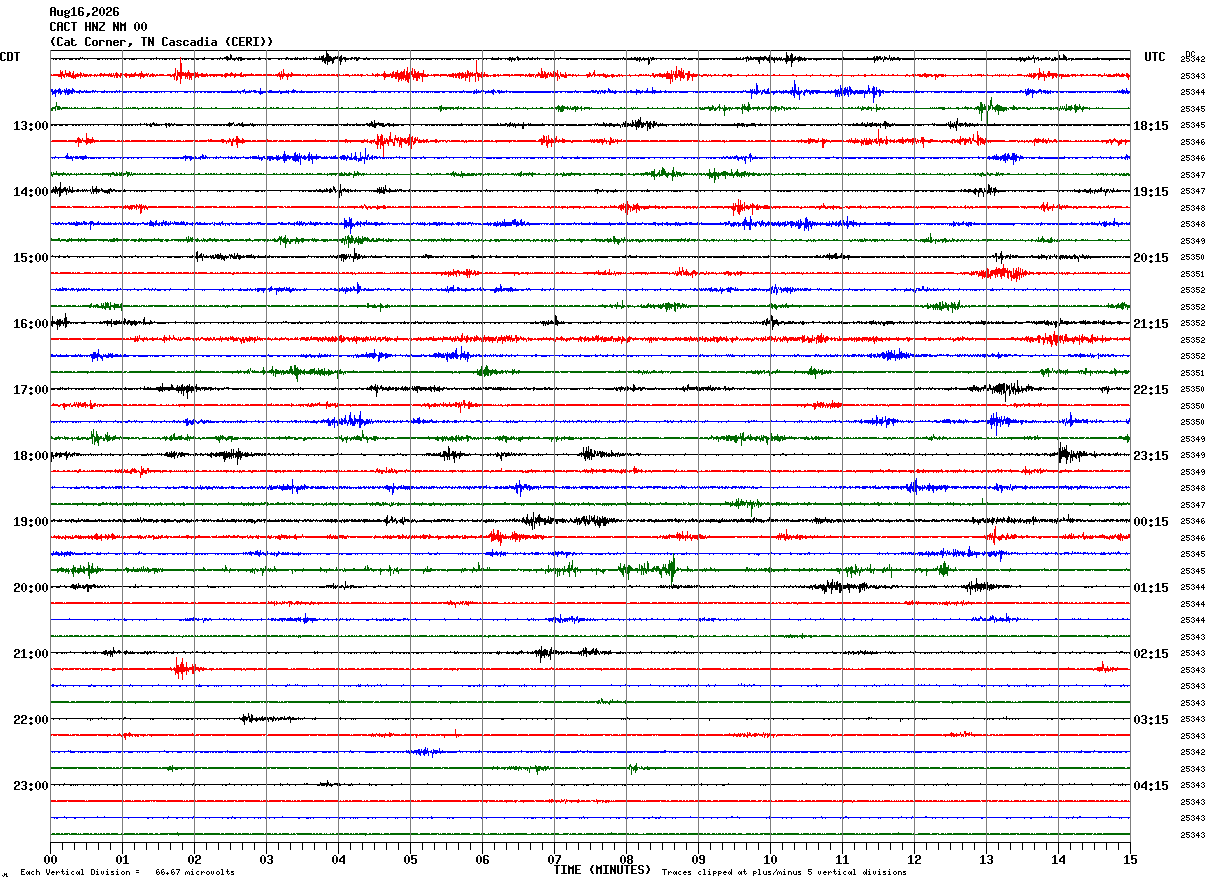Select the 13:00 CDT row label
The height and width of the screenshot is (886, 1210).
(x=31, y=126)
